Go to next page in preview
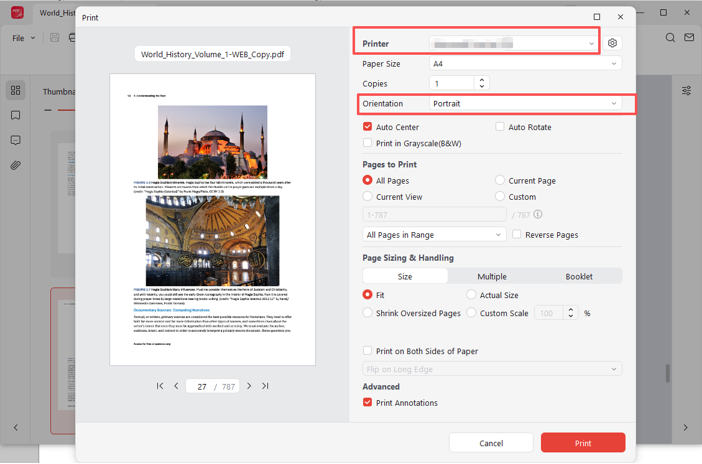Viewport: 702px width, 464px height. [x=249, y=386]
